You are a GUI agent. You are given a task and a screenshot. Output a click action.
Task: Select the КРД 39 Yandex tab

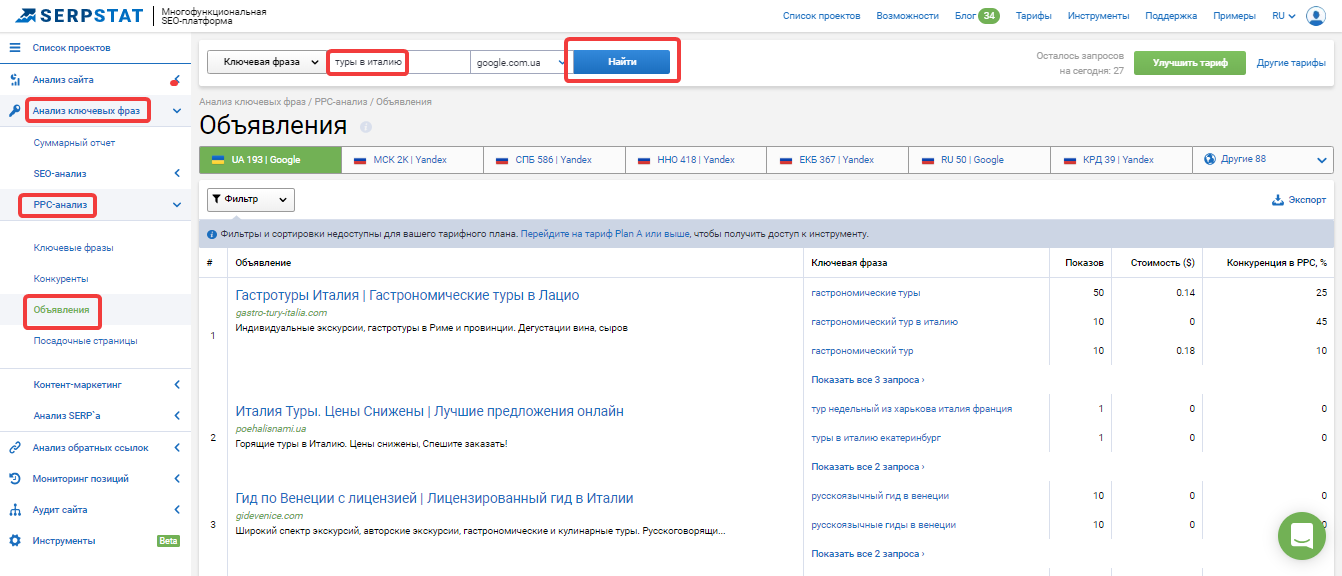(x=1122, y=159)
